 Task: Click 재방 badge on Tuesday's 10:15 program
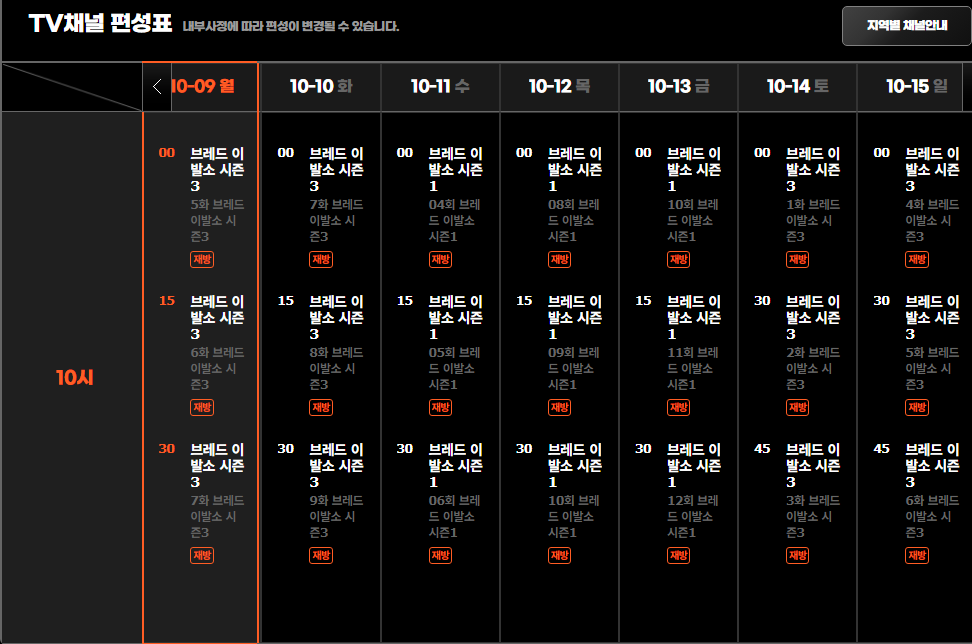coord(321,408)
